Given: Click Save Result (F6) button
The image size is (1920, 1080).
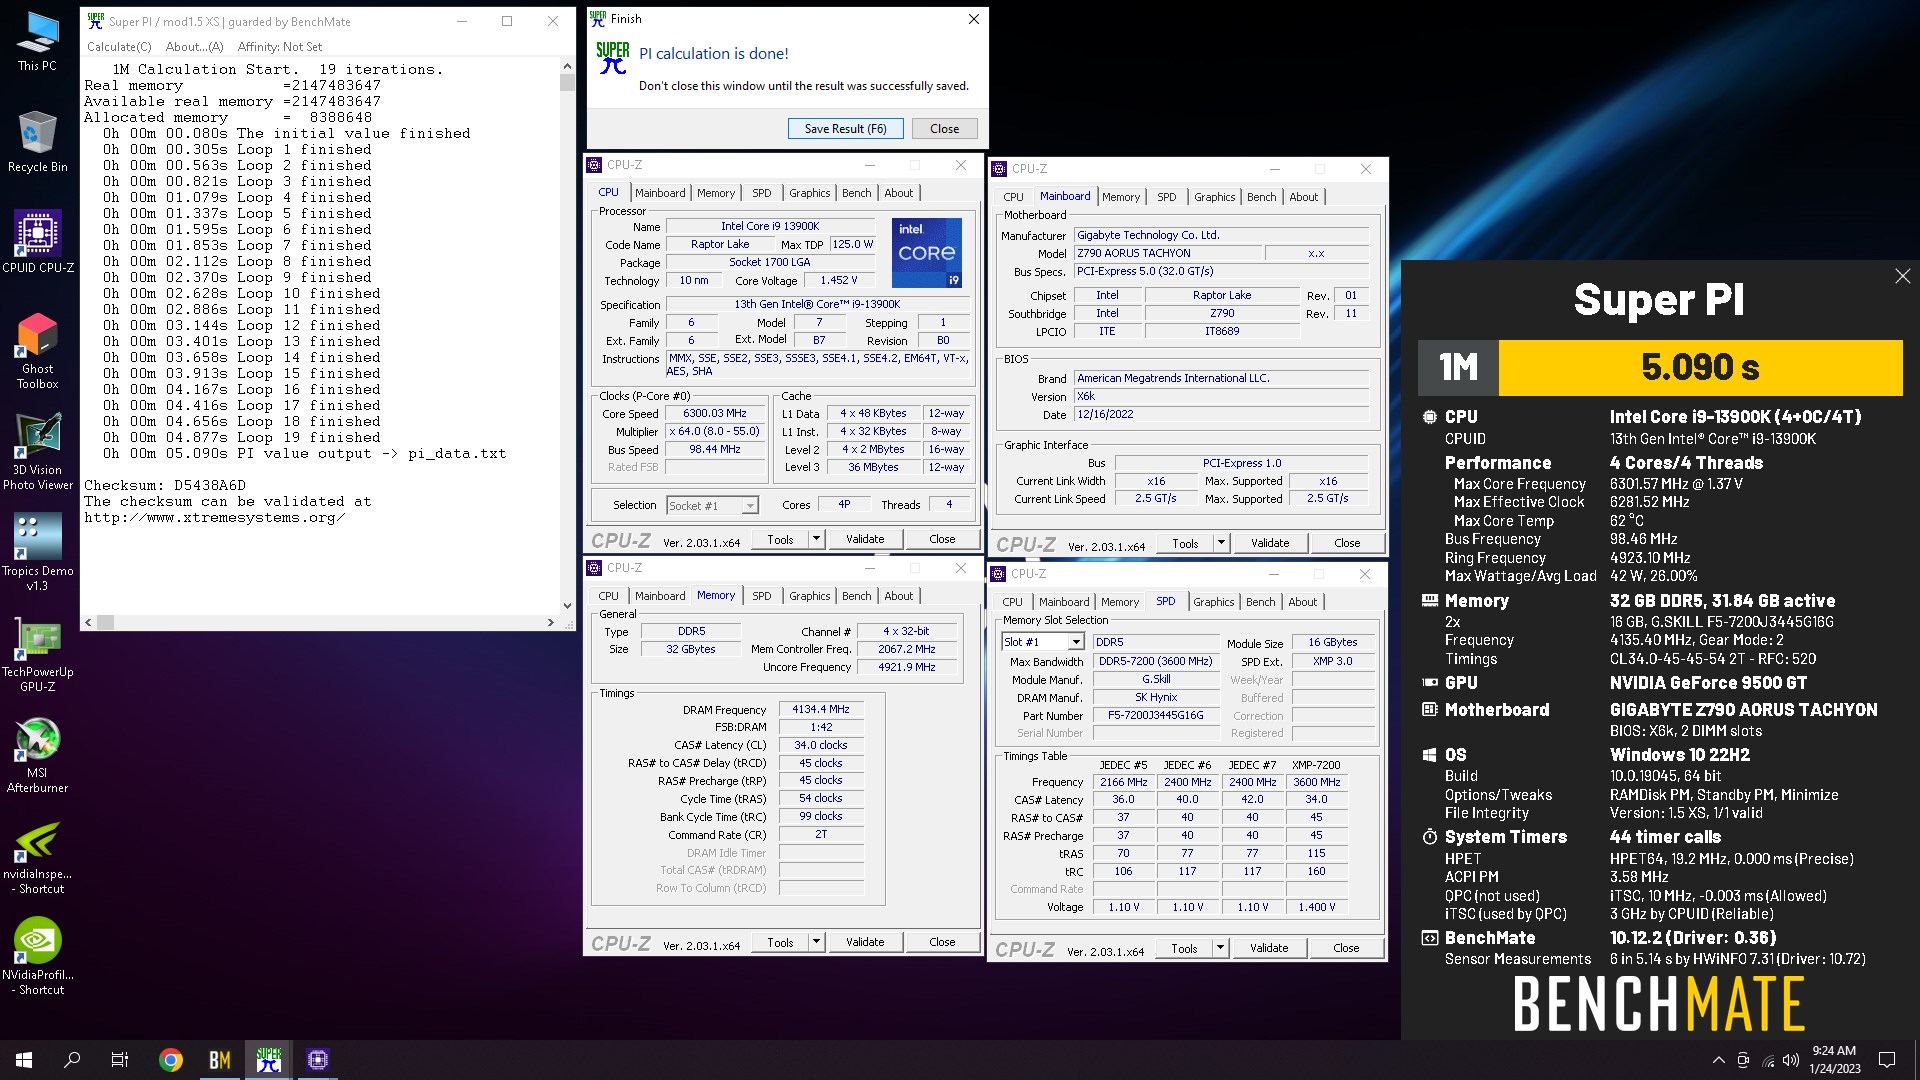Looking at the screenshot, I should (845, 128).
